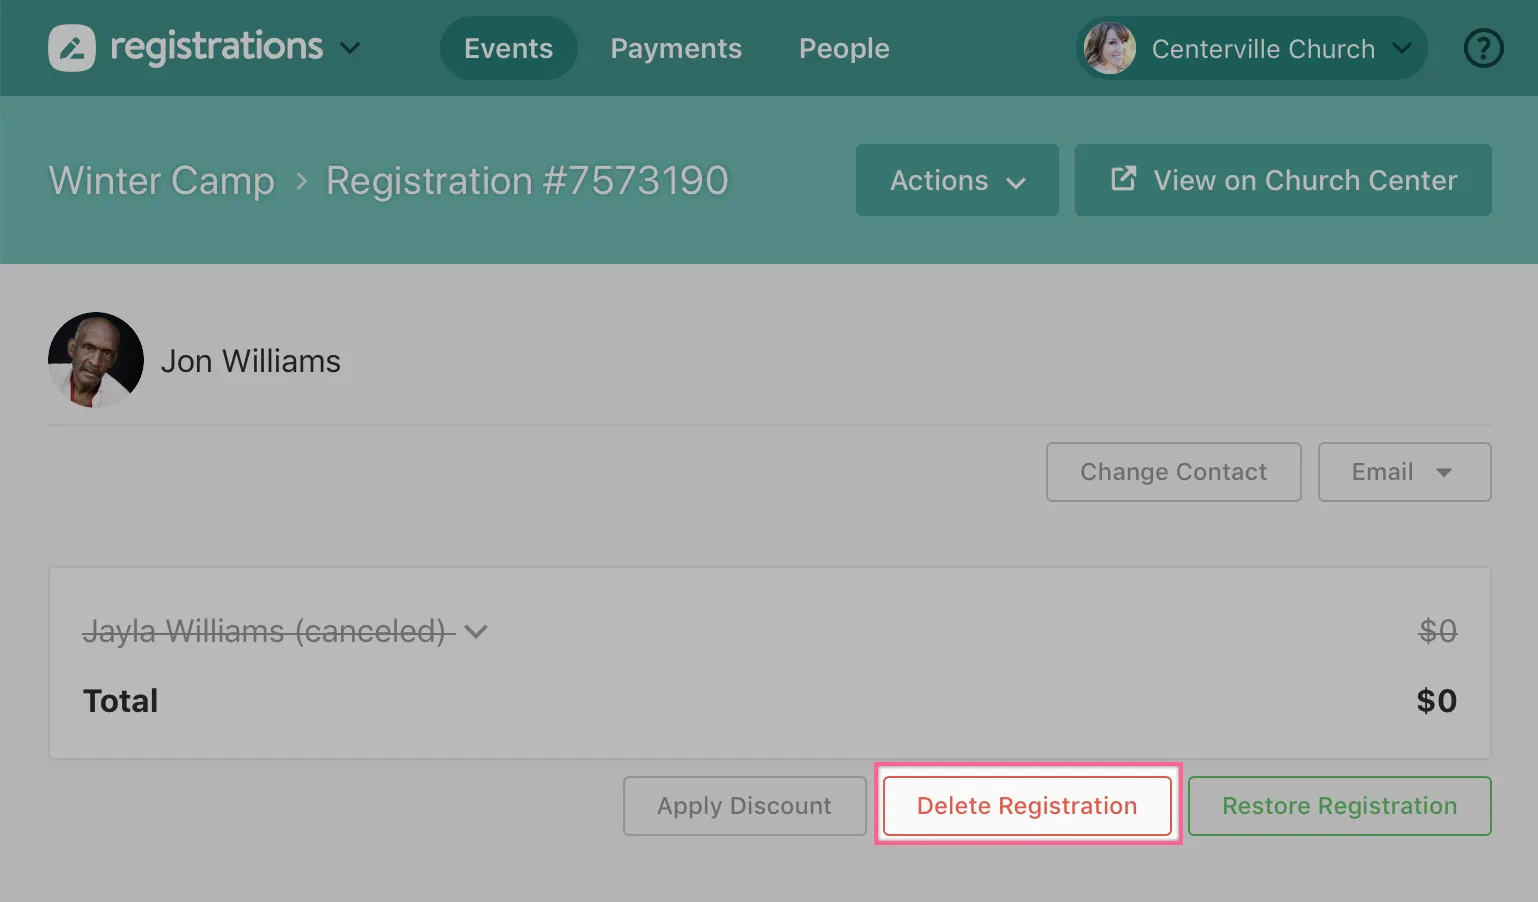Click the Apply Discount button
1538x902 pixels.
coord(744,806)
